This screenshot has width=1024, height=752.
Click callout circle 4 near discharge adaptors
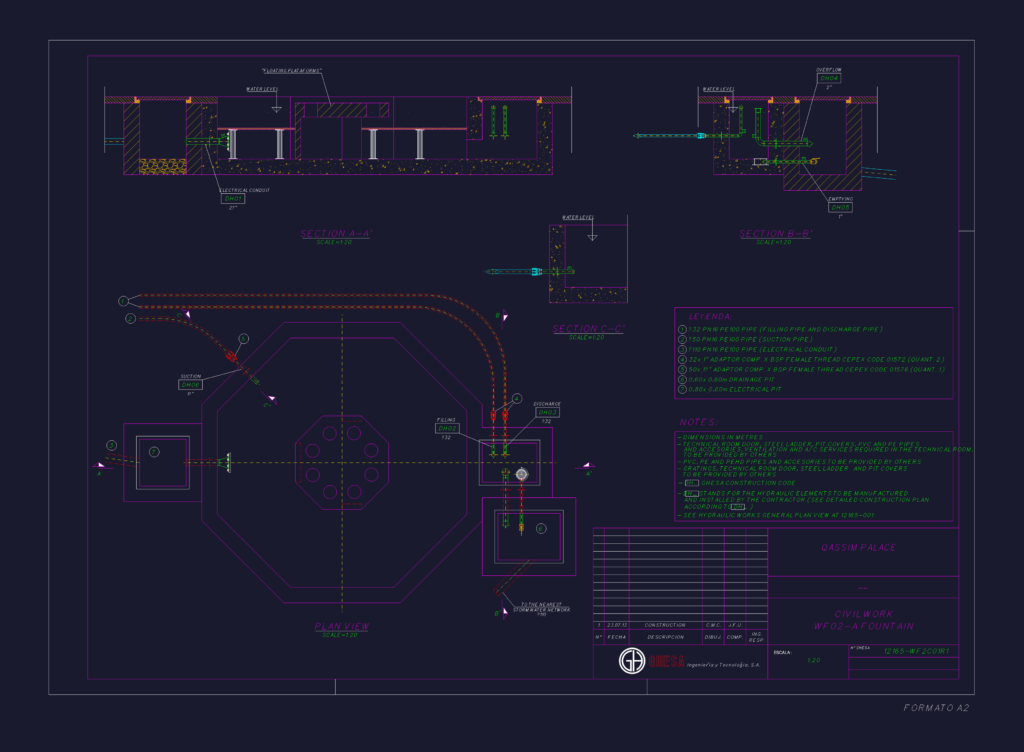[517, 398]
